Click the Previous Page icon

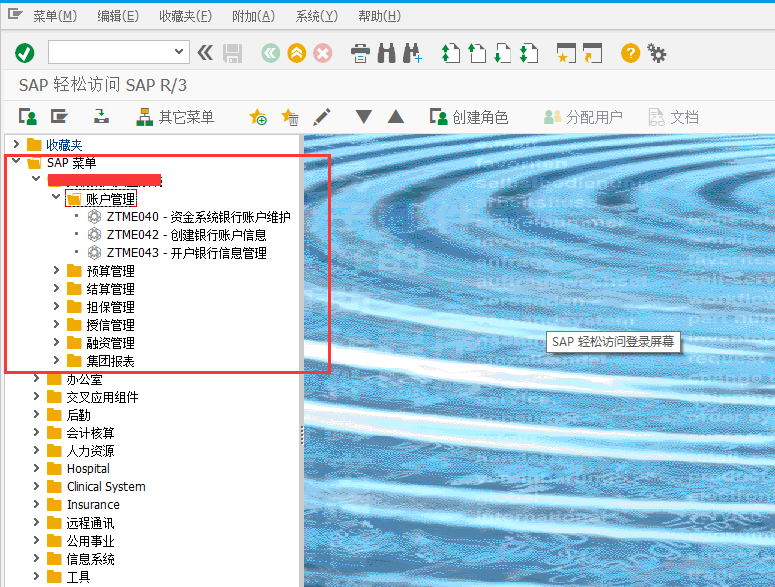click(476, 53)
